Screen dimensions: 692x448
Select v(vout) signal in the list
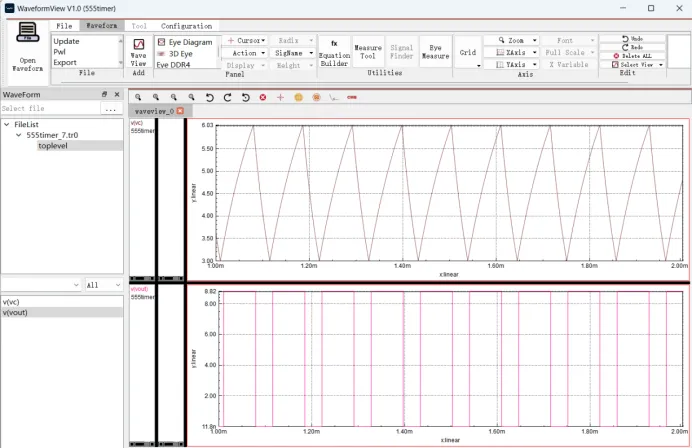[x=62, y=312]
